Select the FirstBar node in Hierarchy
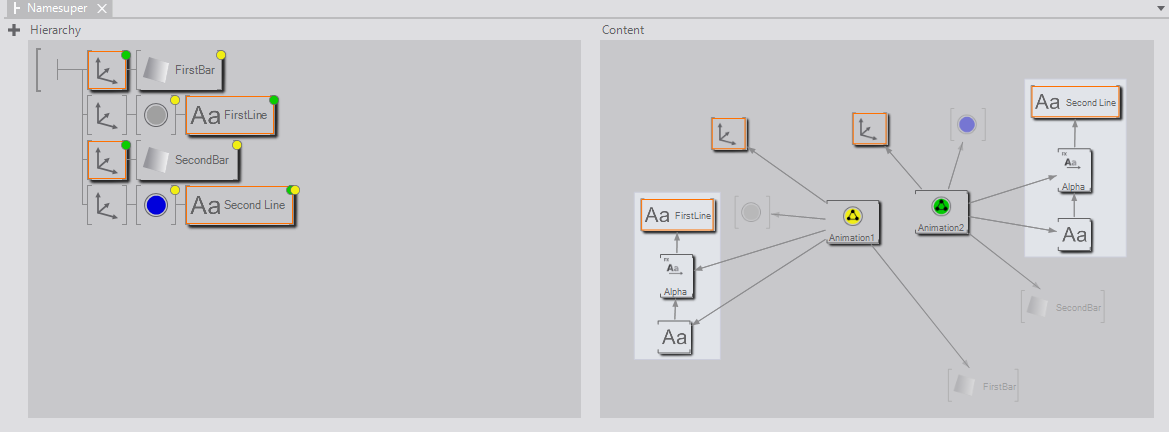1169x432 pixels. [181, 70]
